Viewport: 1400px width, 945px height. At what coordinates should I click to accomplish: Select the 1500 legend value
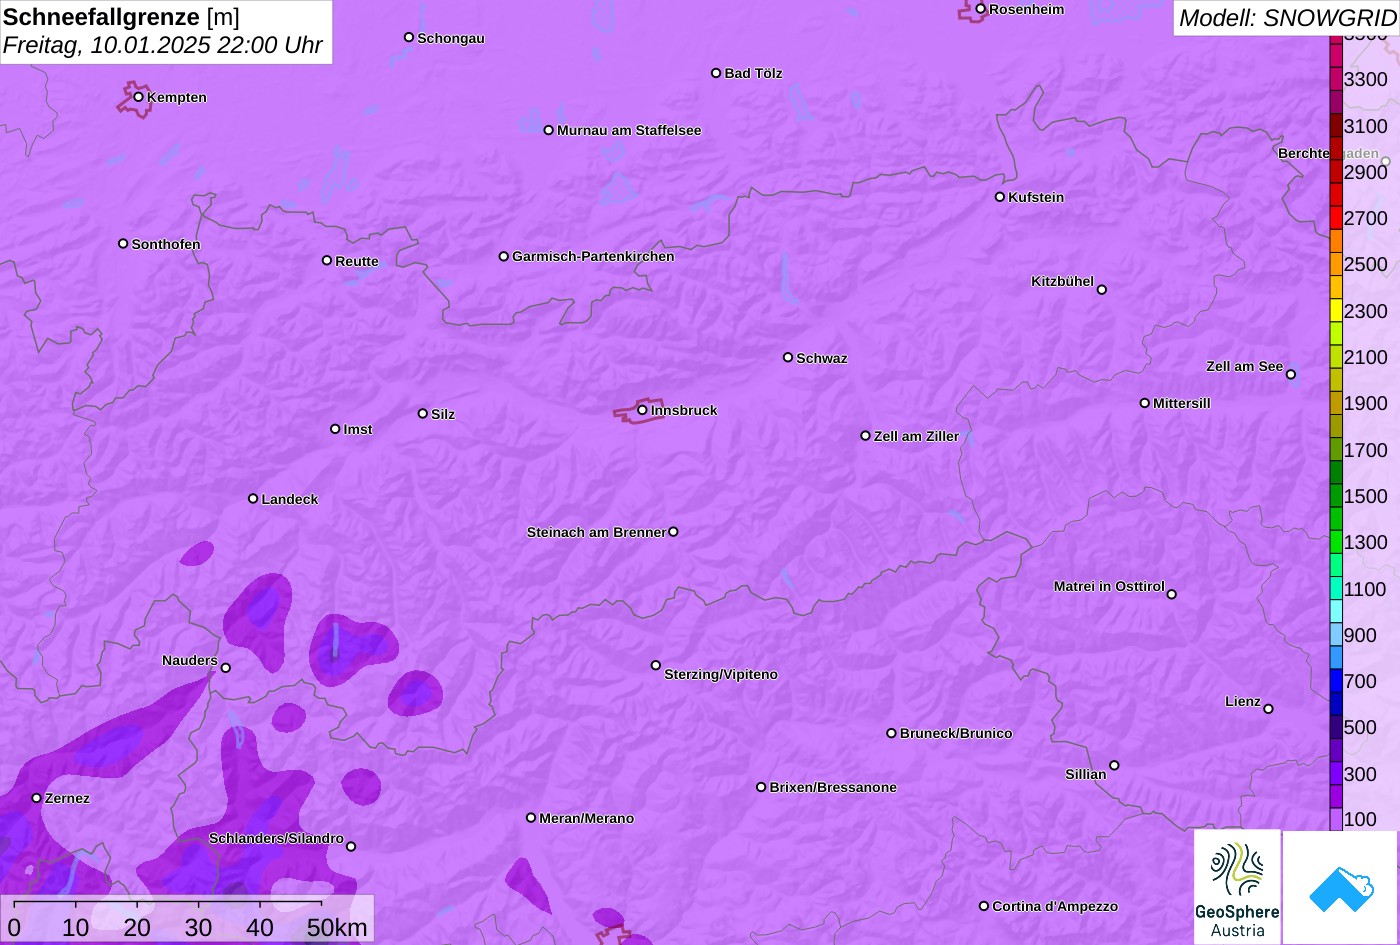1366,496
